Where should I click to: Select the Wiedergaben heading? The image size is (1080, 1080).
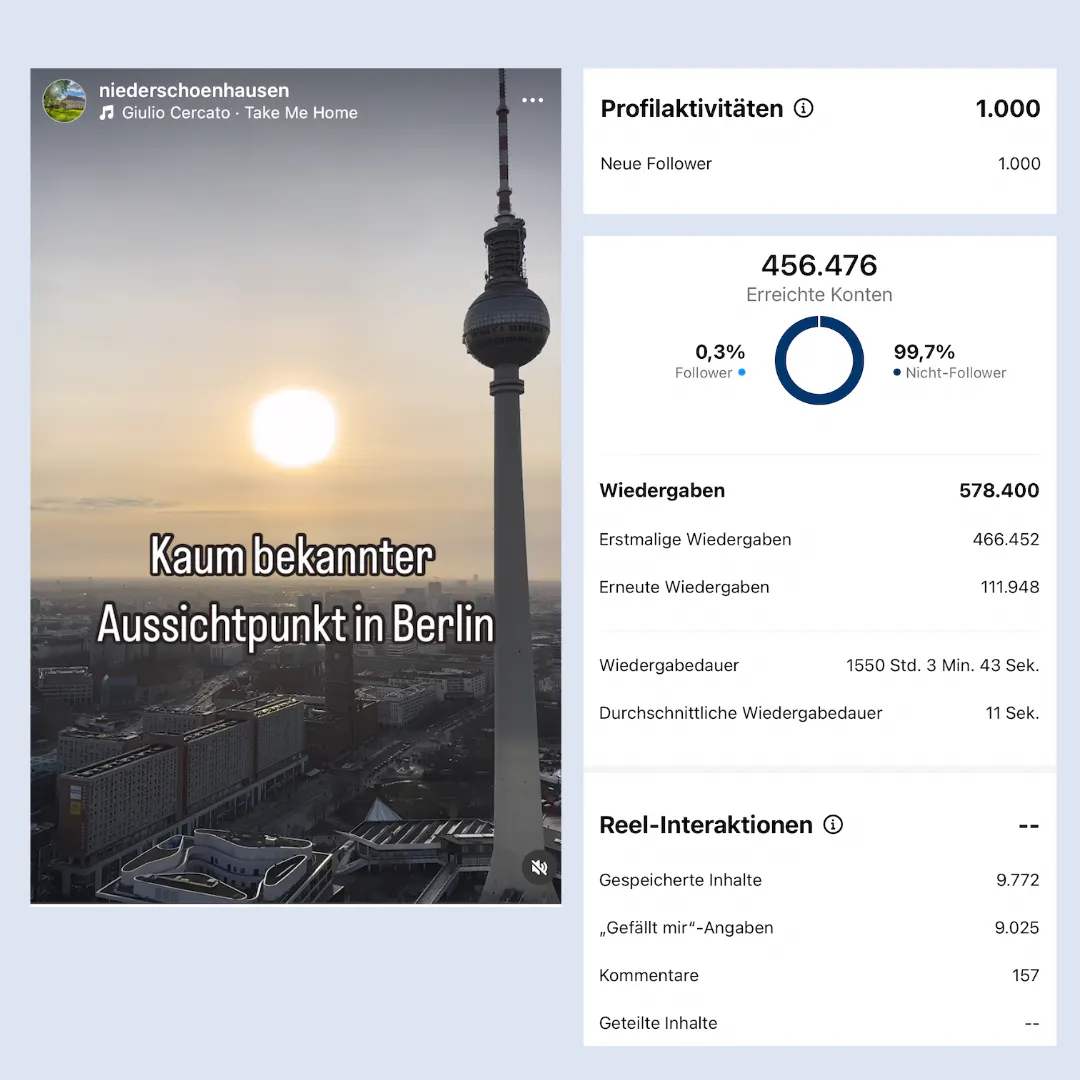[662, 490]
